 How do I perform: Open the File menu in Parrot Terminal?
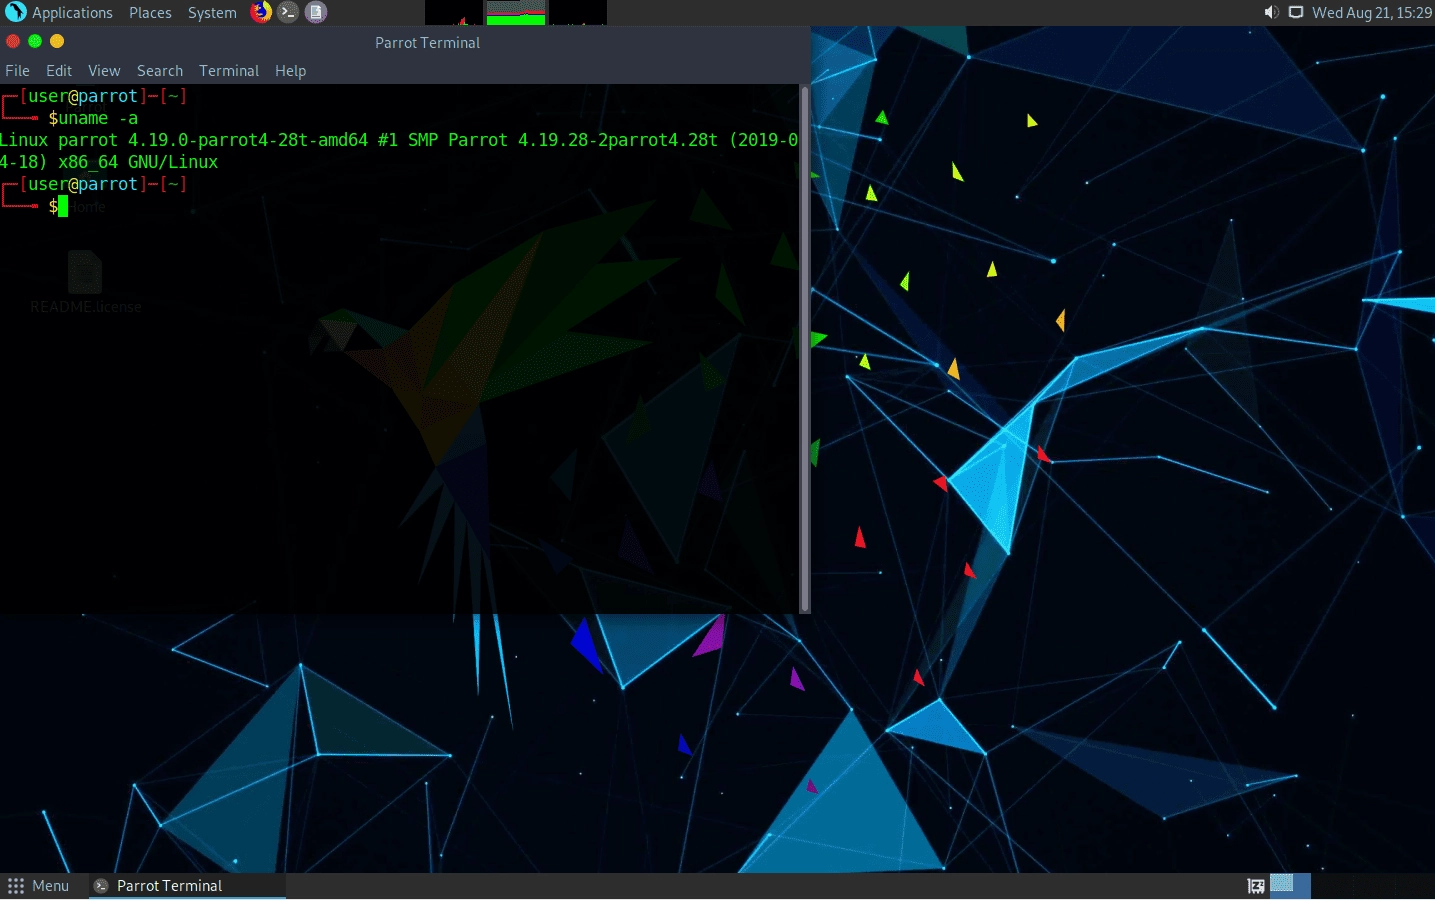[17, 71]
